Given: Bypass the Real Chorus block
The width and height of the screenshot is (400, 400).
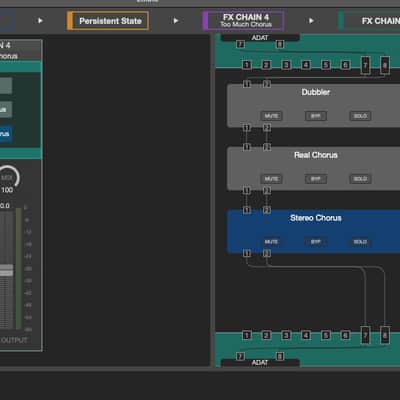Looking at the screenshot, I should click(x=316, y=179).
